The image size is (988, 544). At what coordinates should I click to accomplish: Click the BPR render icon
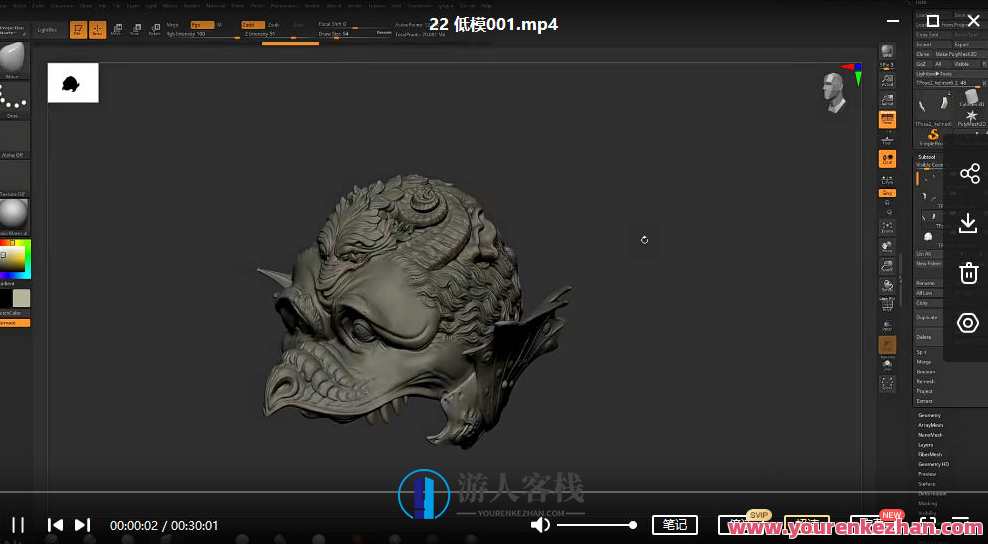[887, 52]
